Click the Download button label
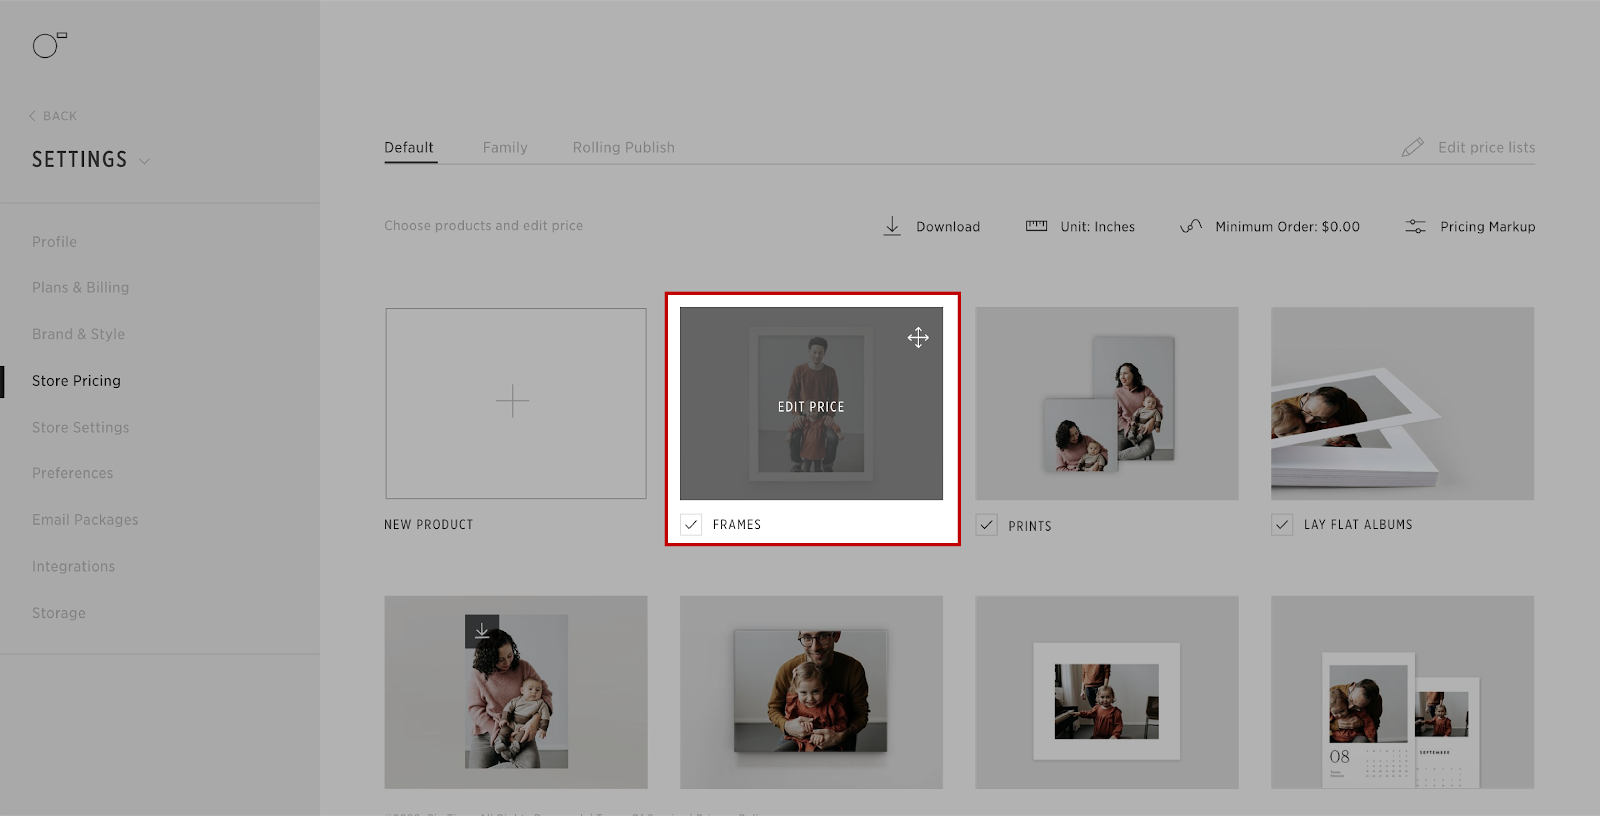The height and width of the screenshot is (816, 1600). coord(948,227)
